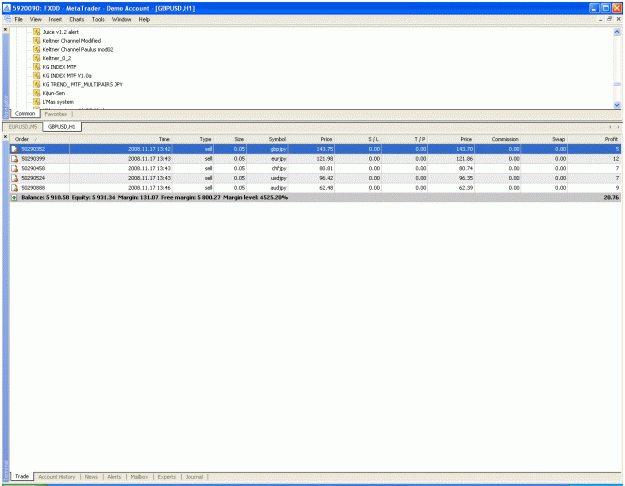Image resolution: width=625 pixels, height=486 pixels.
Task: Click the Keltner Channel Modified label
Action: pos(72,41)
